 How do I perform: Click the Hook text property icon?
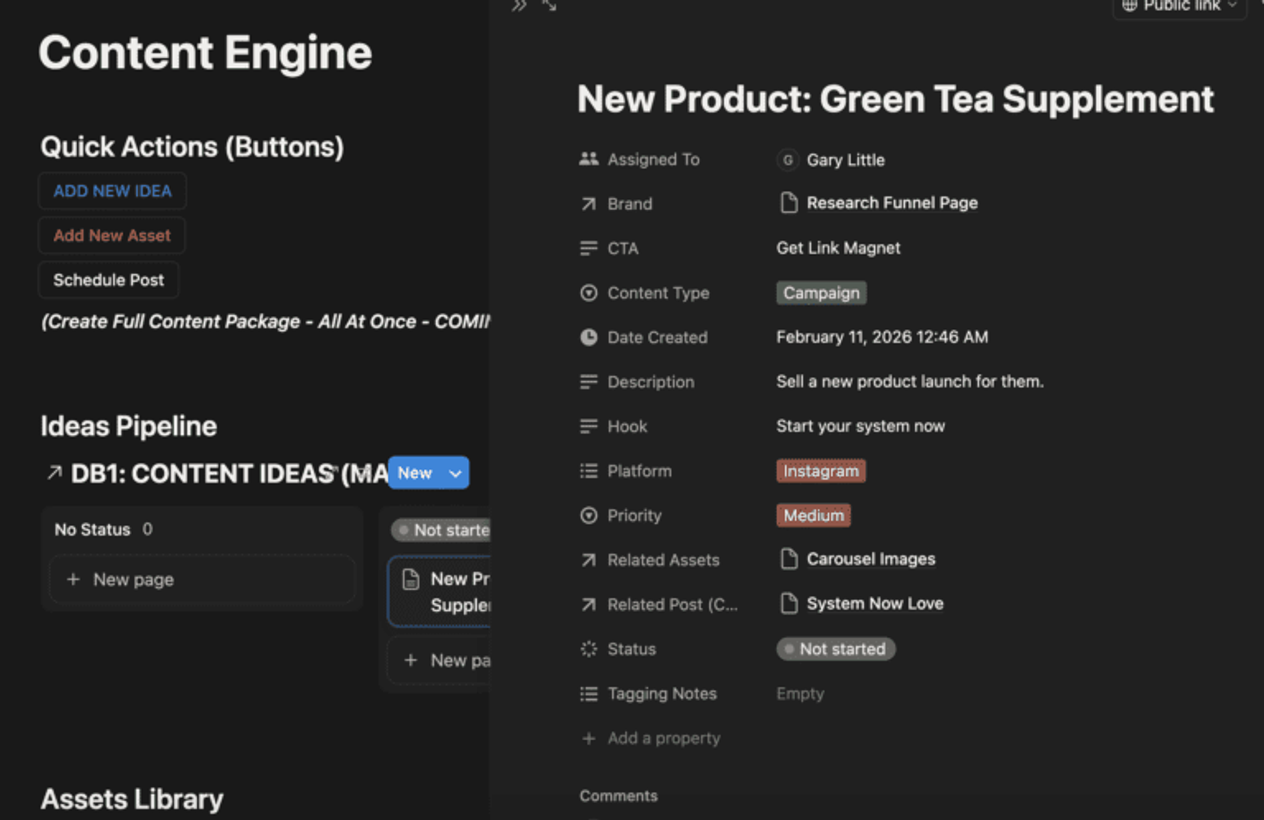588,426
